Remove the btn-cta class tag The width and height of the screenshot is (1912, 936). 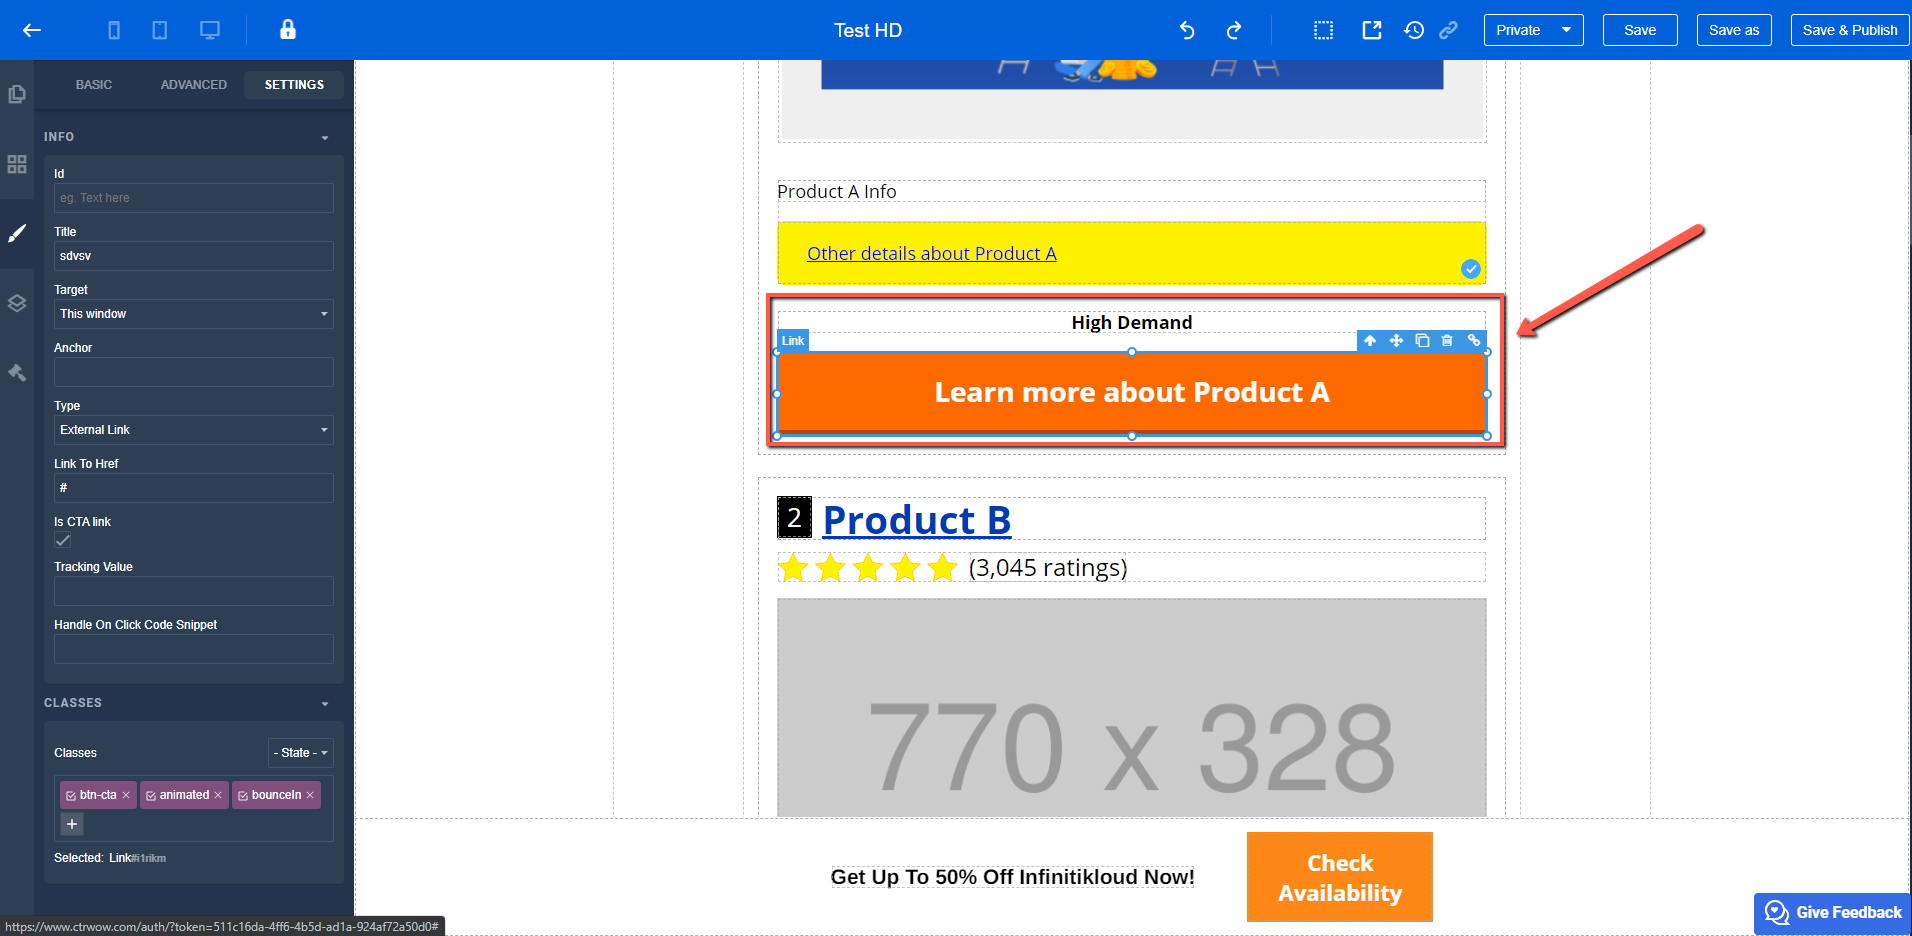point(126,796)
